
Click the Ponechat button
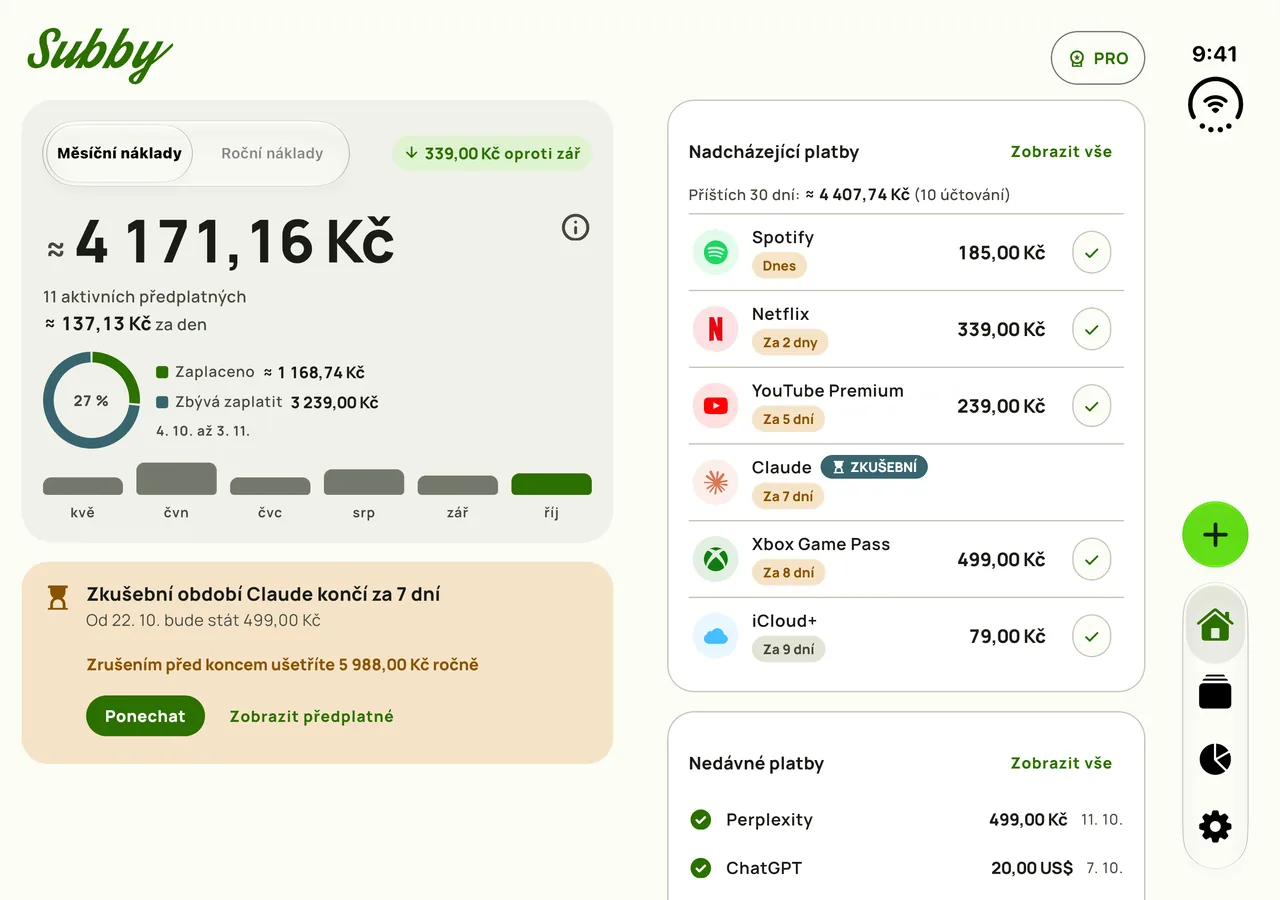[x=145, y=716]
